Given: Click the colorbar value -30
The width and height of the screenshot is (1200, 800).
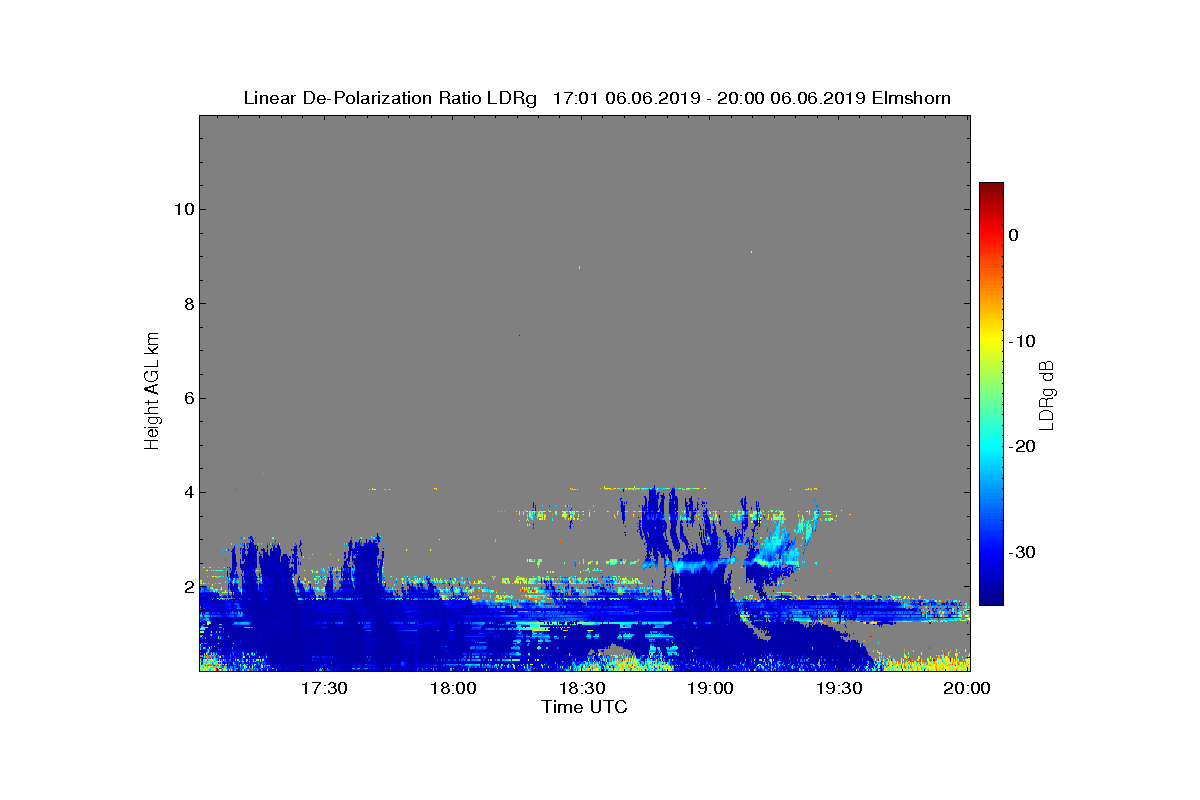Looking at the screenshot, I should (x=1022, y=552).
